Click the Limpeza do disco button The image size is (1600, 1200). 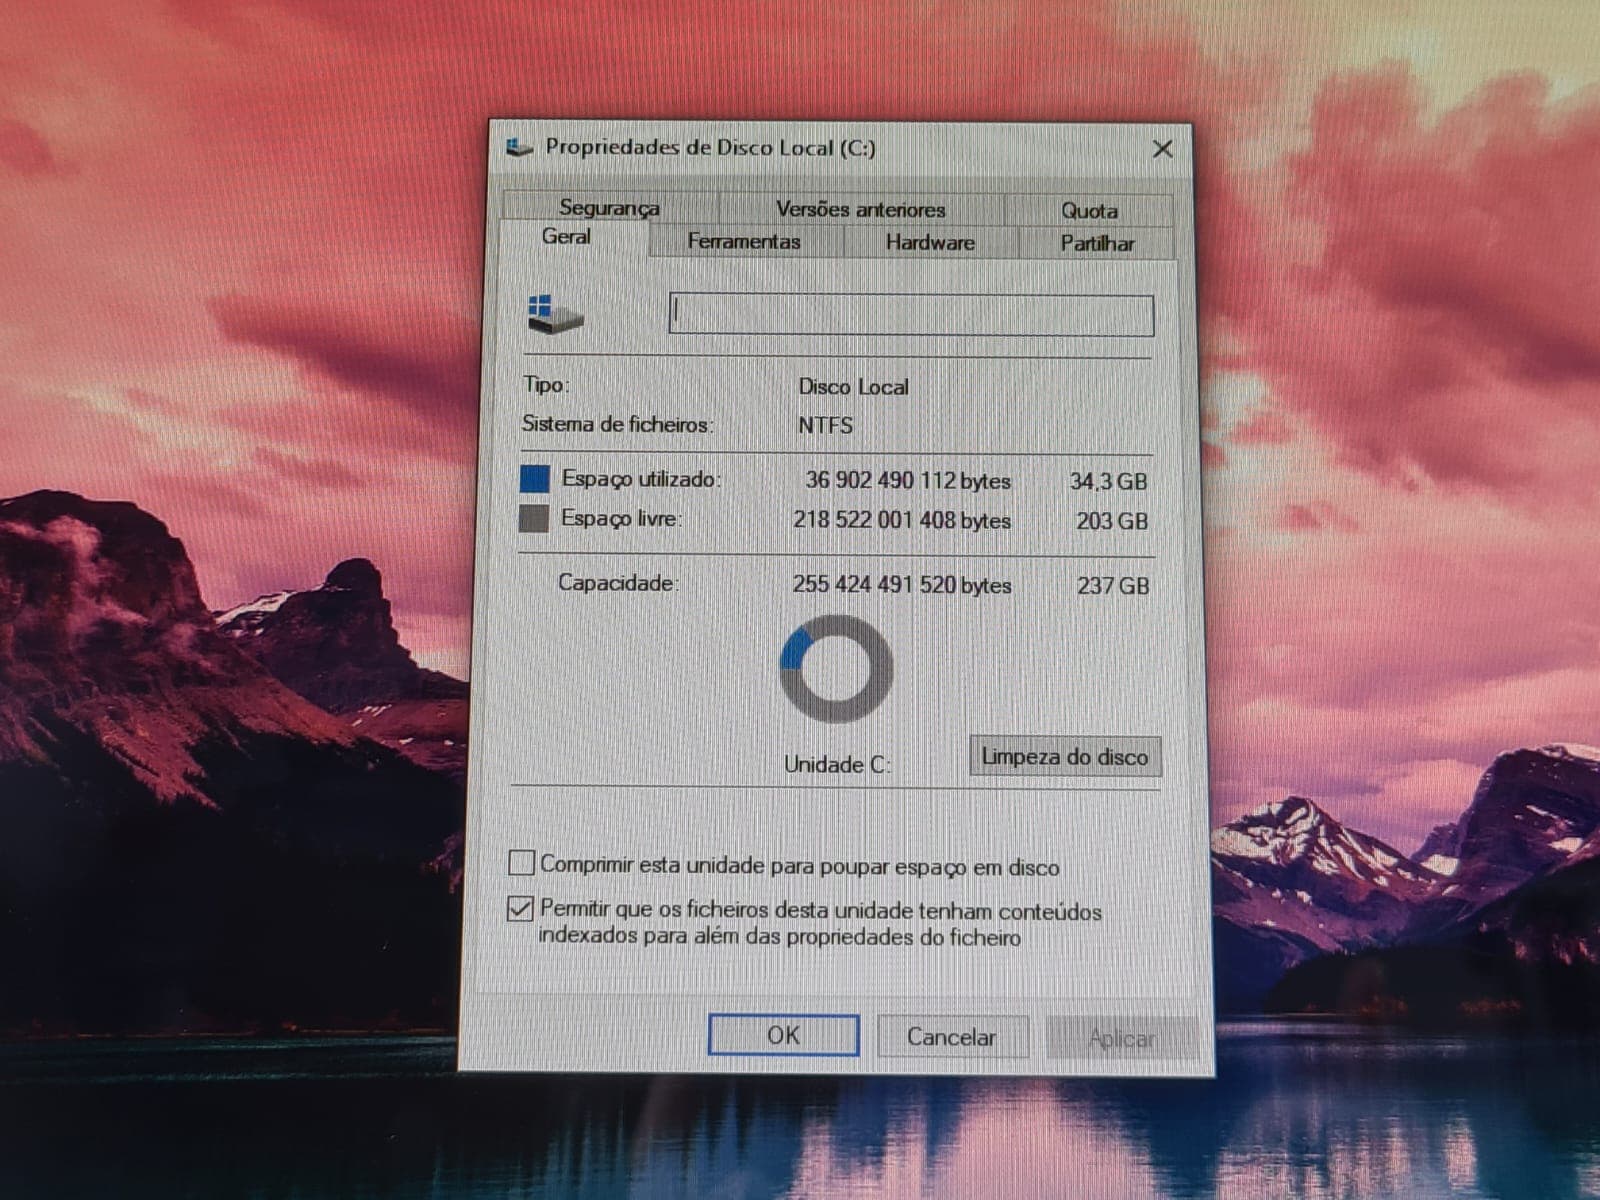click(x=1065, y=756)
